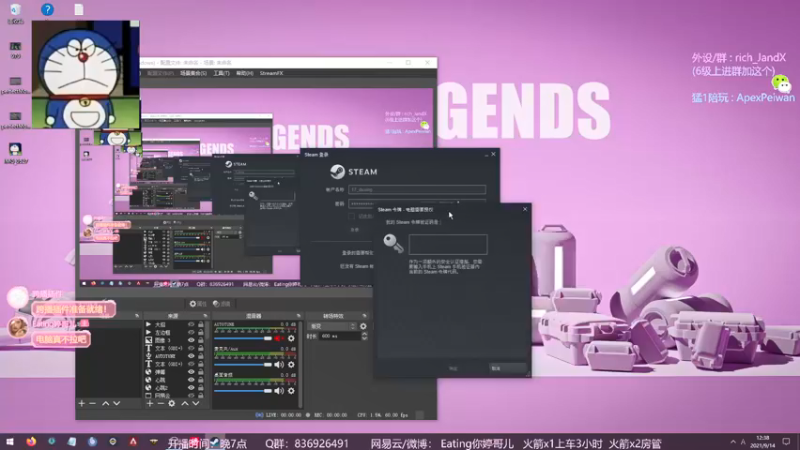Pop out the scenes dock panel
This screenshot has width=800, height=450.
tap(137, 316)
